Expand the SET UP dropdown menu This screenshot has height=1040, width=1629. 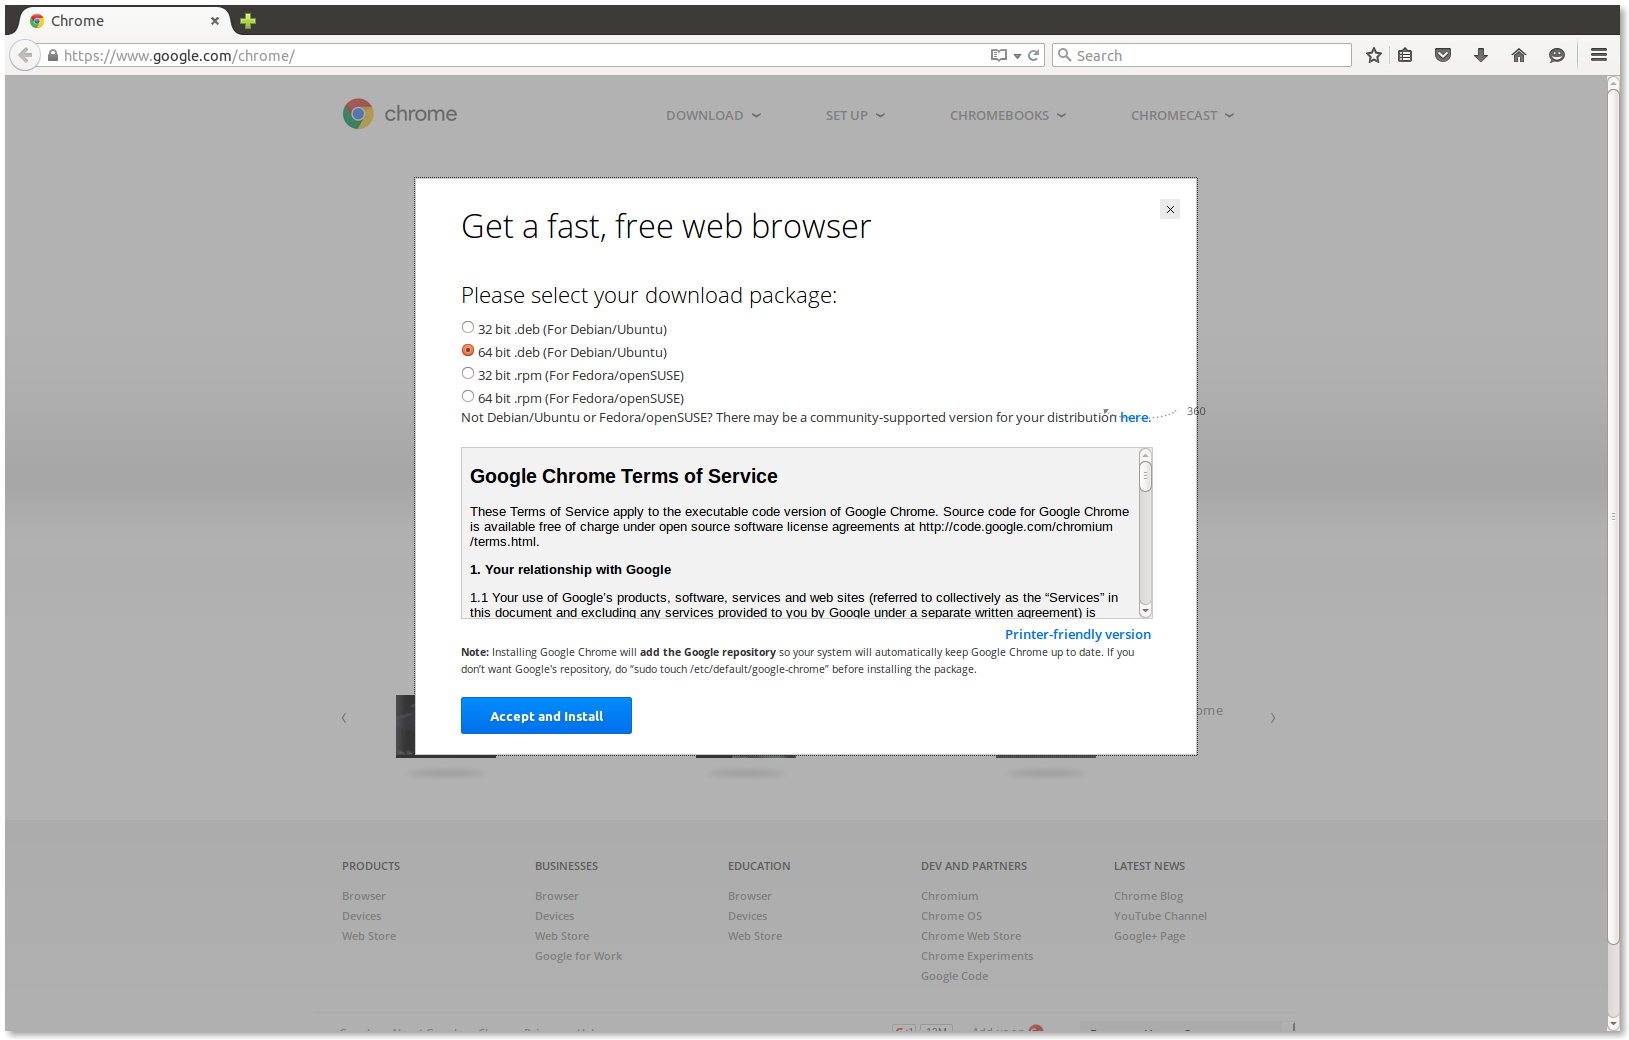pyautogui.click(x=854, y=115)
